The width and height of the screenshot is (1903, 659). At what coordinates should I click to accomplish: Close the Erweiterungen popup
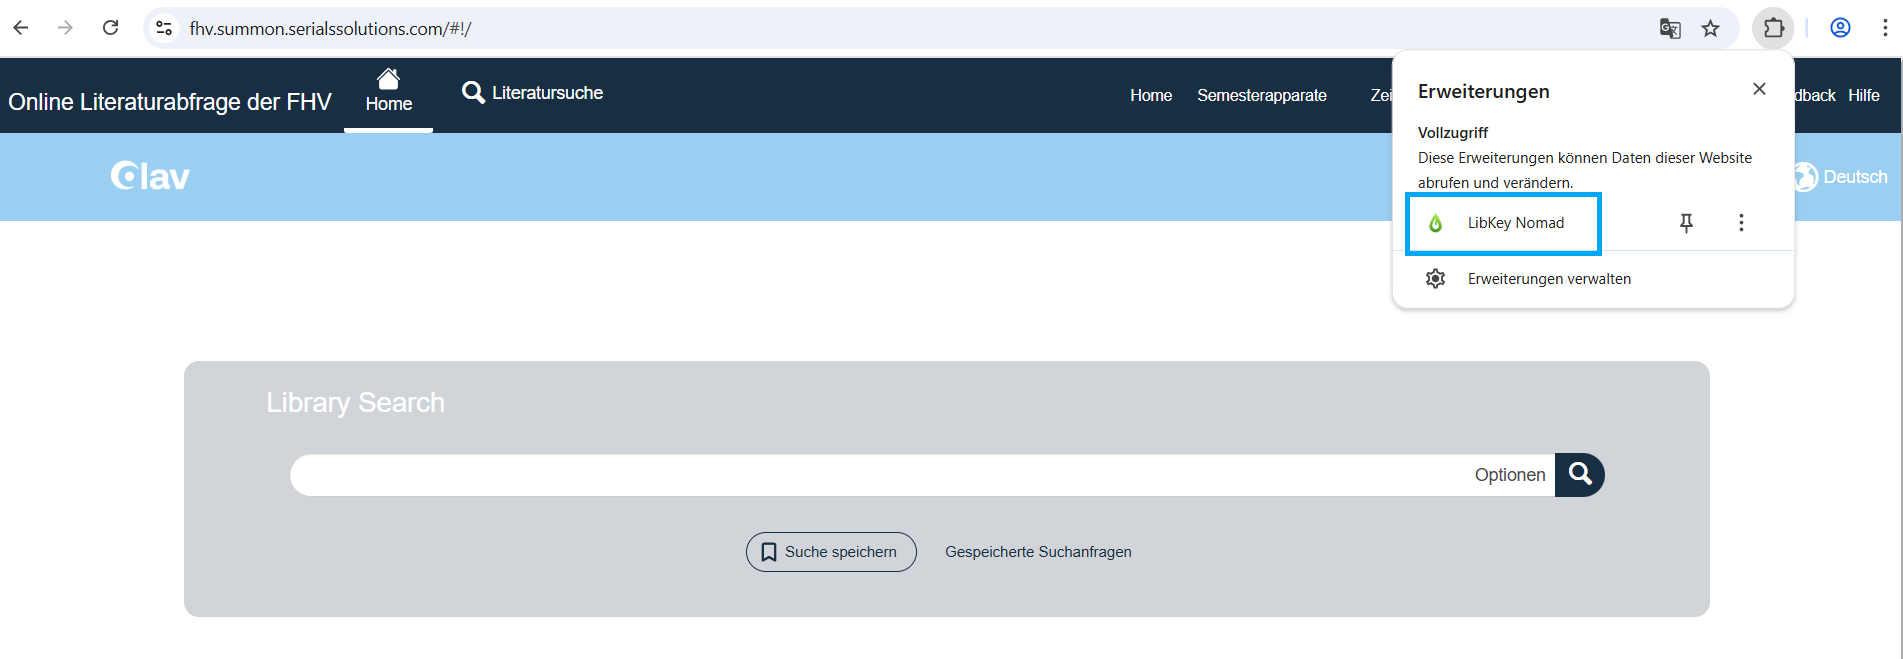coord(1759,89)
